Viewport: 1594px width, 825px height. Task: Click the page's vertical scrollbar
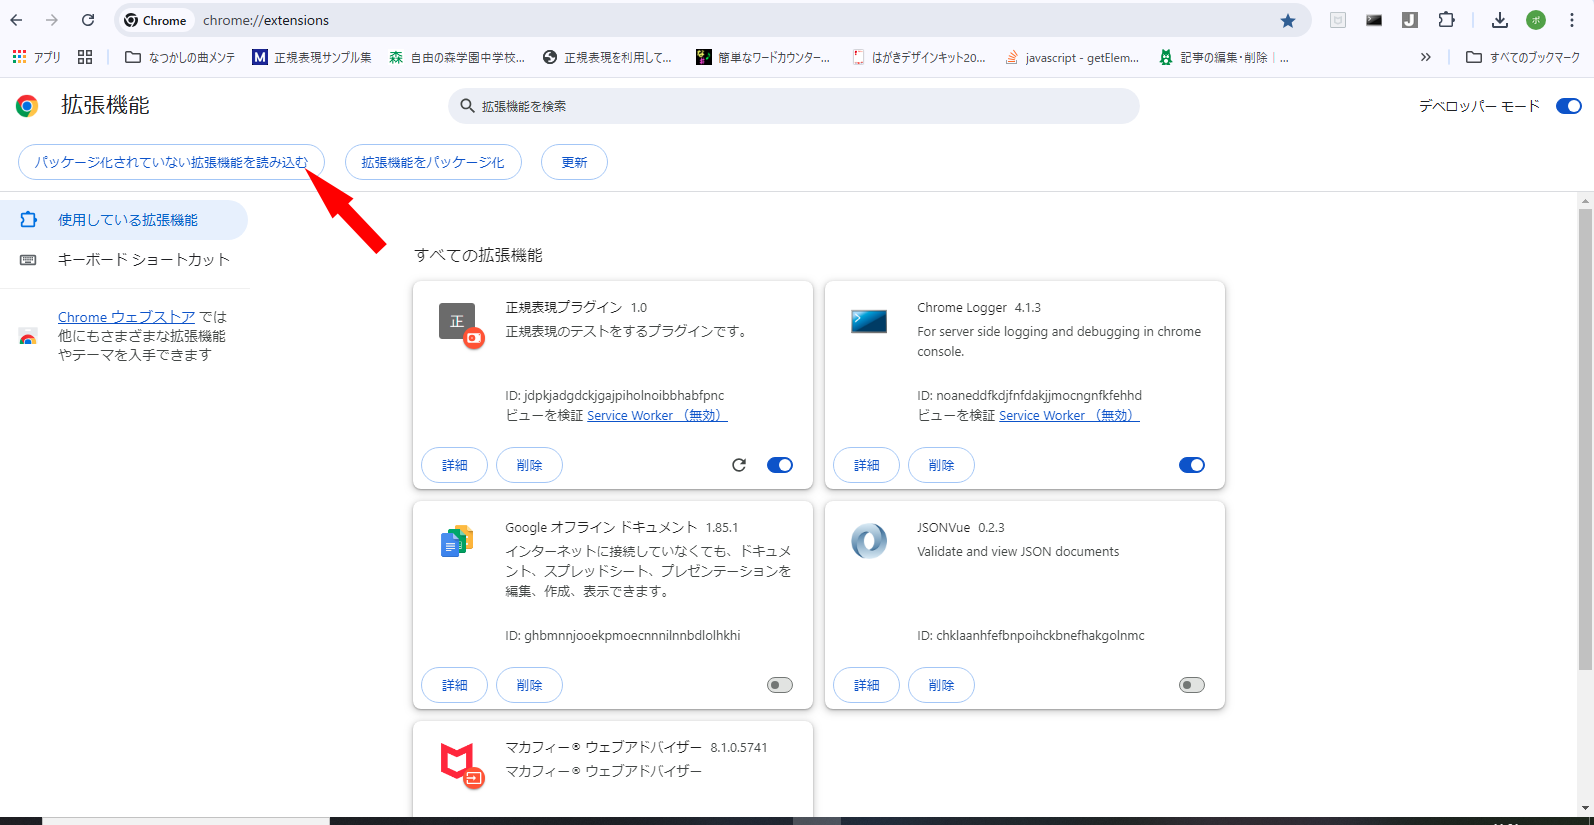[x=1585, y=440]
